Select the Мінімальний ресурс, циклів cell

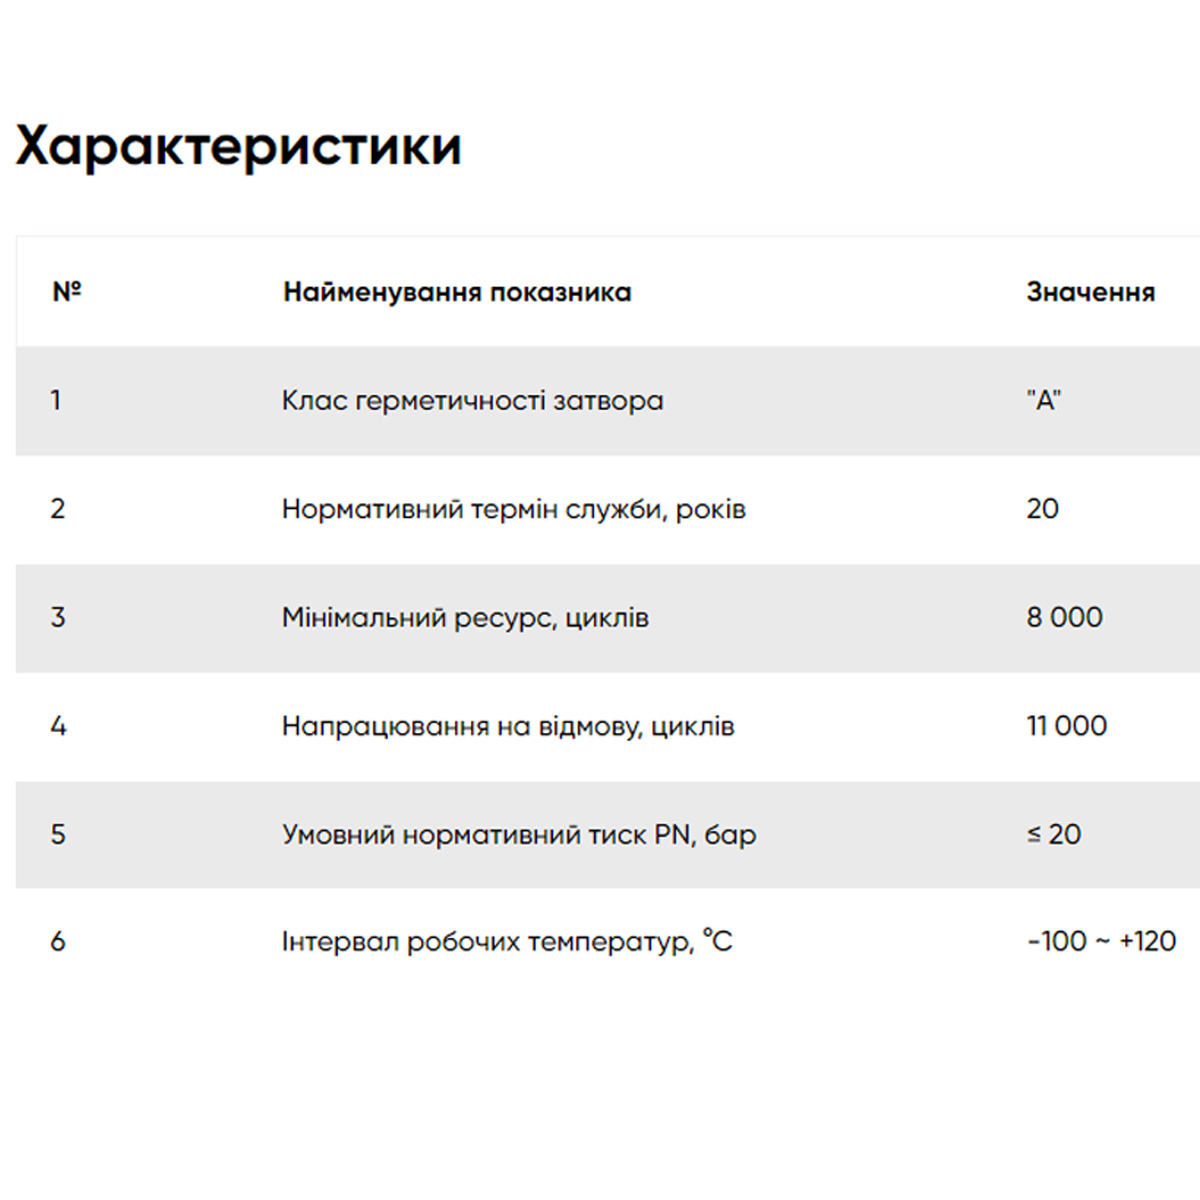point(465,618)
